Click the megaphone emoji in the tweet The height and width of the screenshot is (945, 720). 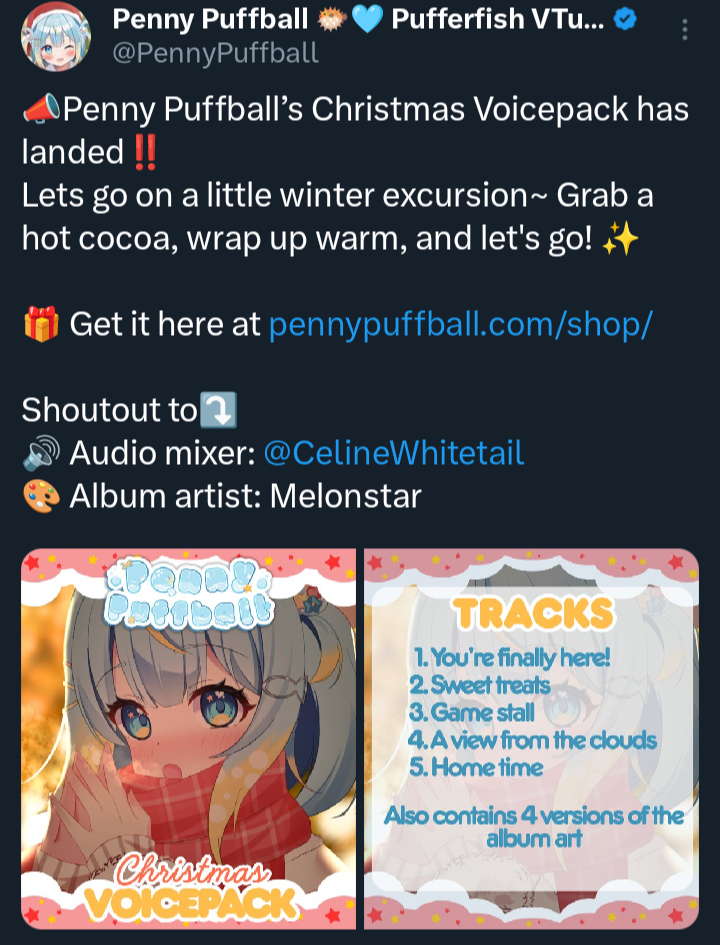click(x=42, y=109)
